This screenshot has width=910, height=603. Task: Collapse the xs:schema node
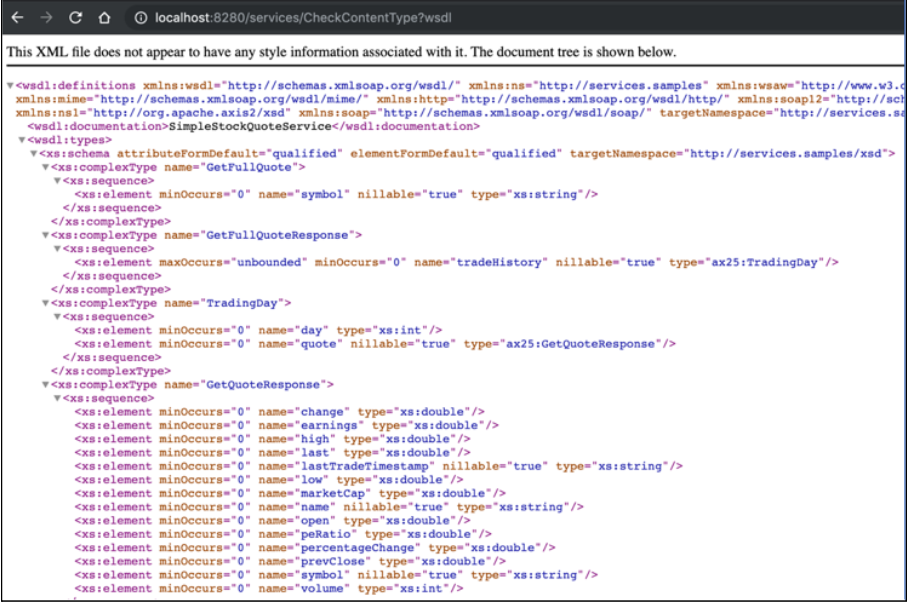pyautogui.click(x=33, y=154)
